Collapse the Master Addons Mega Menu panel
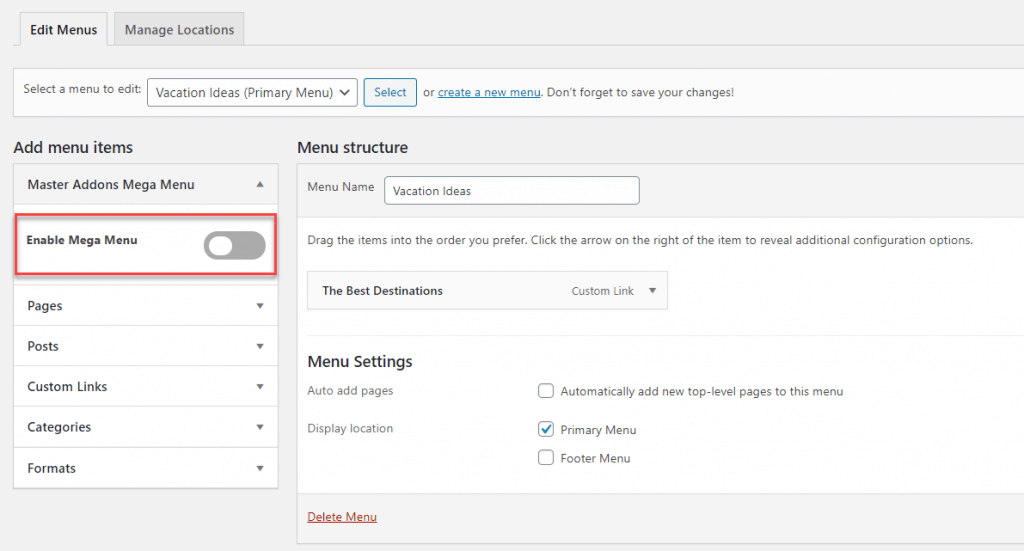The image size is (1024, 551). pos(260,185)
